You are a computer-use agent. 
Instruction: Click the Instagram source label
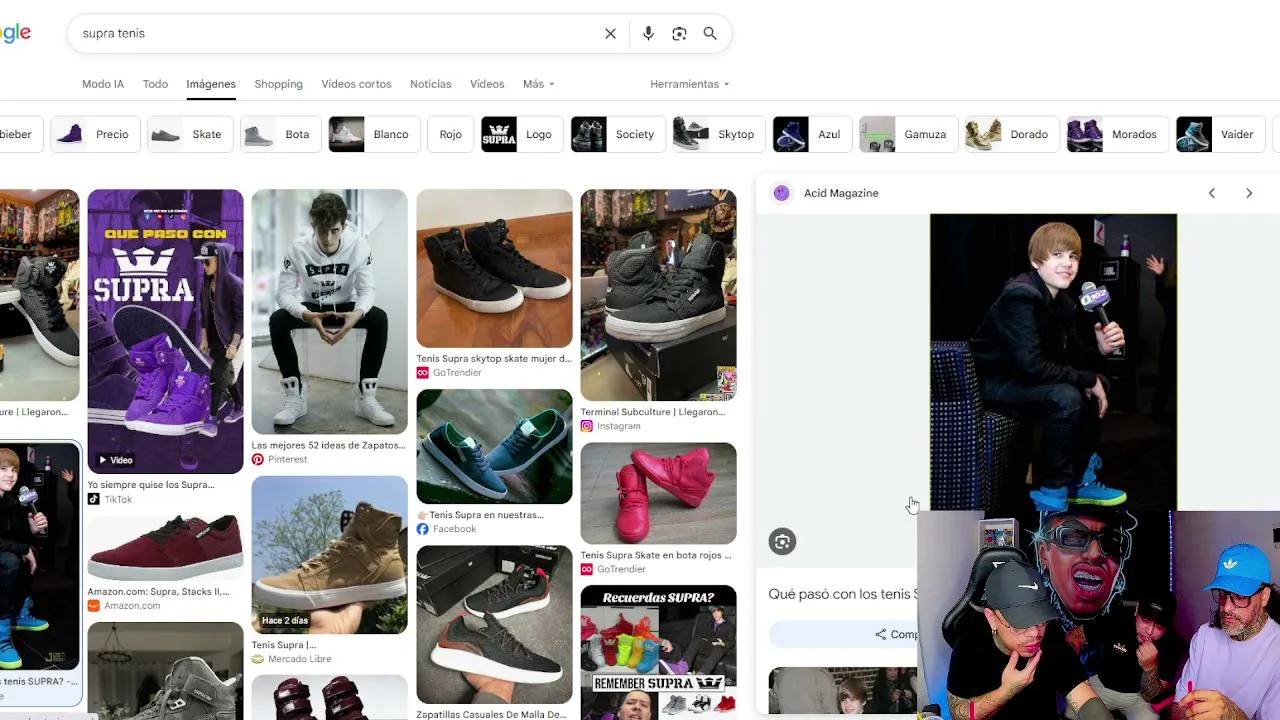point(611,426)
